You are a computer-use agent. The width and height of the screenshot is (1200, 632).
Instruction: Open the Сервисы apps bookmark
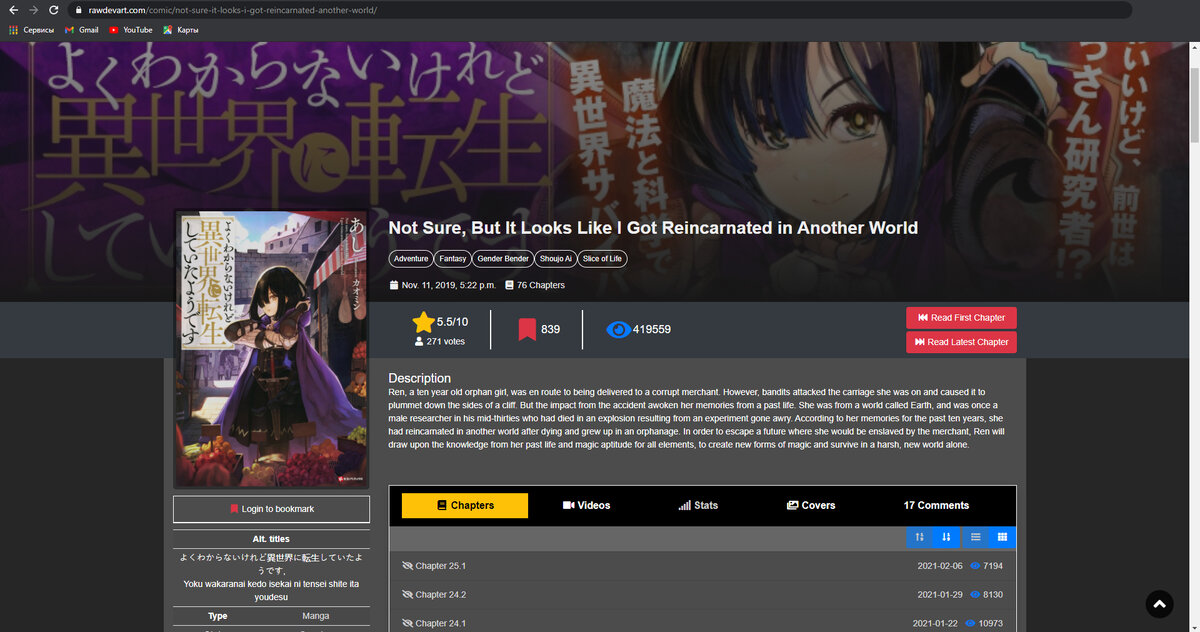click(x=31, y=30)
